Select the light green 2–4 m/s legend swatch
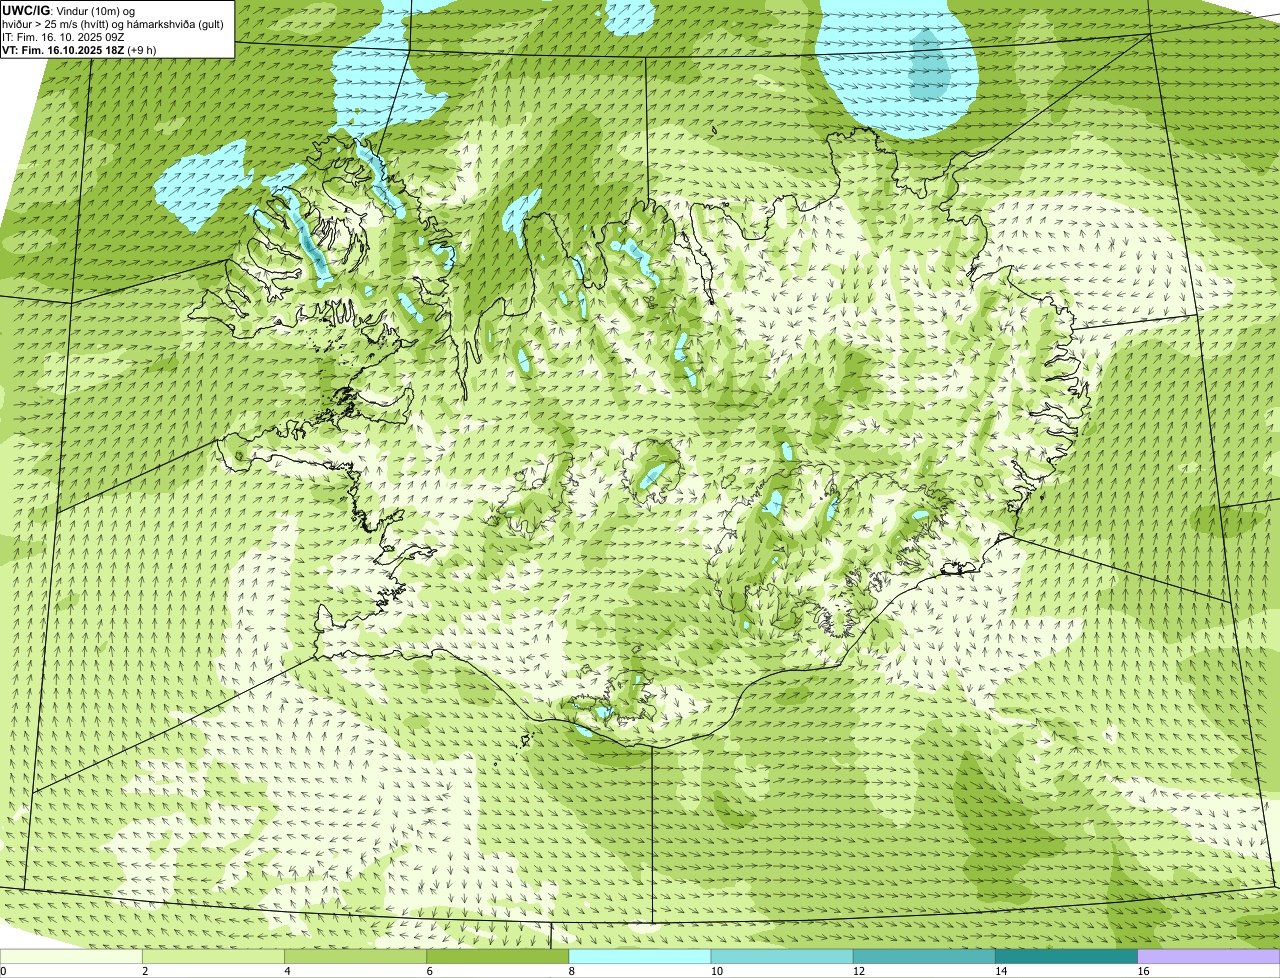Screen dimensions: 1280x978 click(214, 956)
